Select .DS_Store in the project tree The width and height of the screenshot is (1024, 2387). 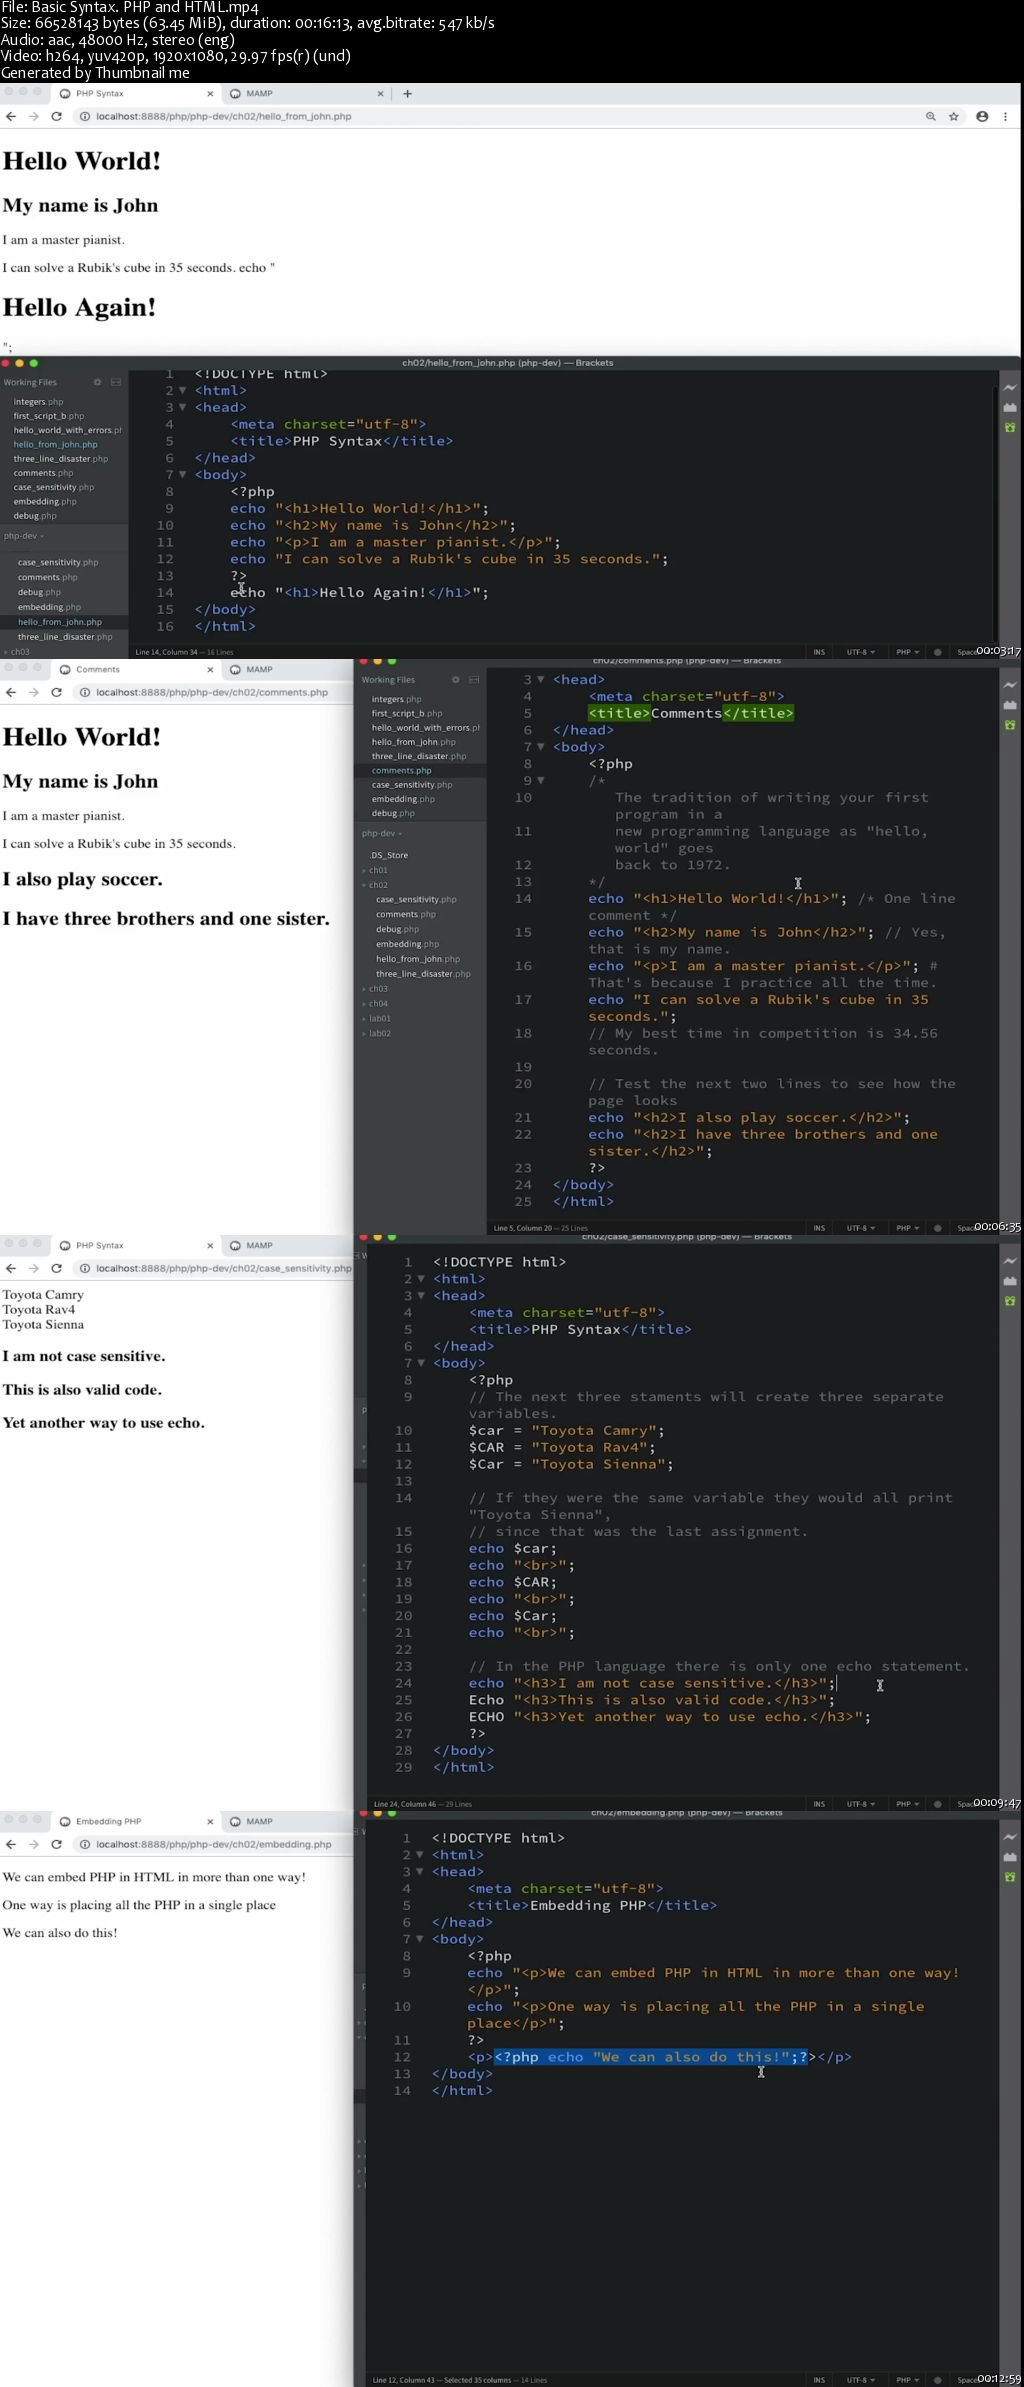[388, 856]
